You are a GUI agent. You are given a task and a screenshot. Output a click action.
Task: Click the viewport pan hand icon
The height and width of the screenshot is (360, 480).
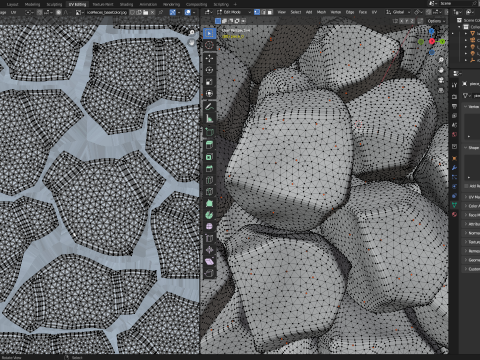441,70
